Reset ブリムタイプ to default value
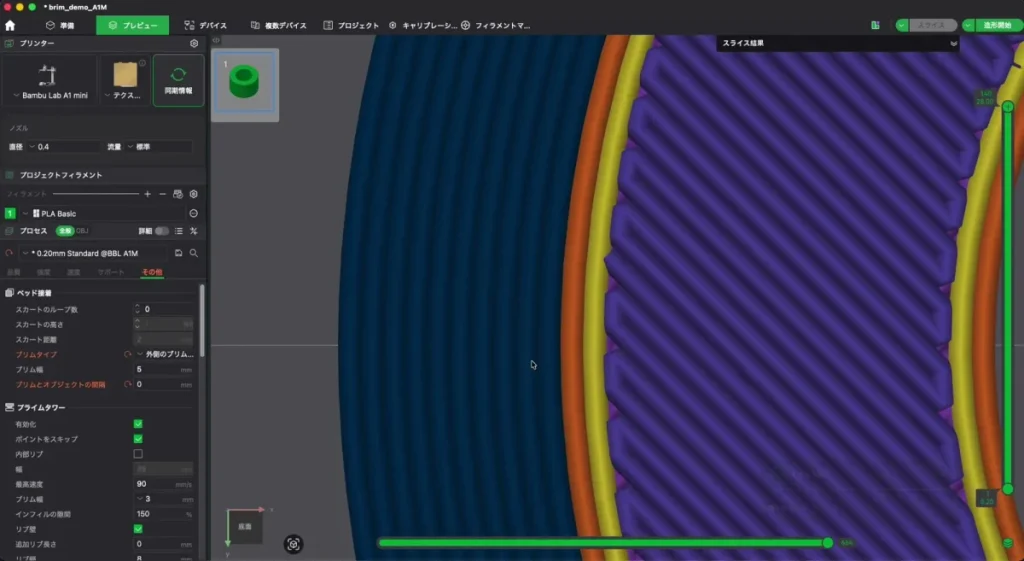 (x=128, y=355)
